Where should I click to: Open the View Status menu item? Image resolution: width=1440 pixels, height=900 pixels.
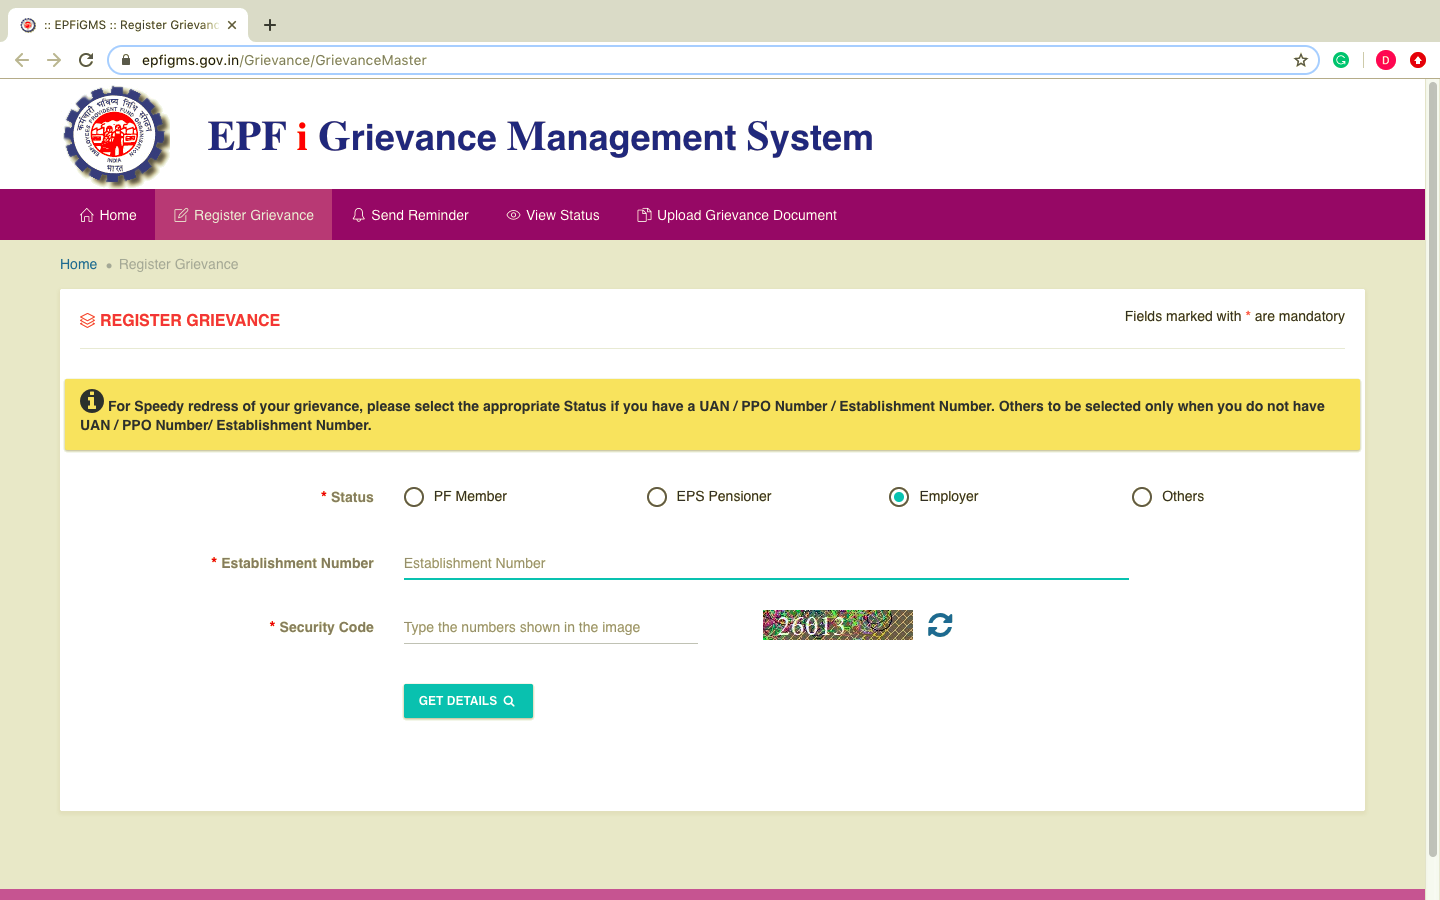[553, 215]
